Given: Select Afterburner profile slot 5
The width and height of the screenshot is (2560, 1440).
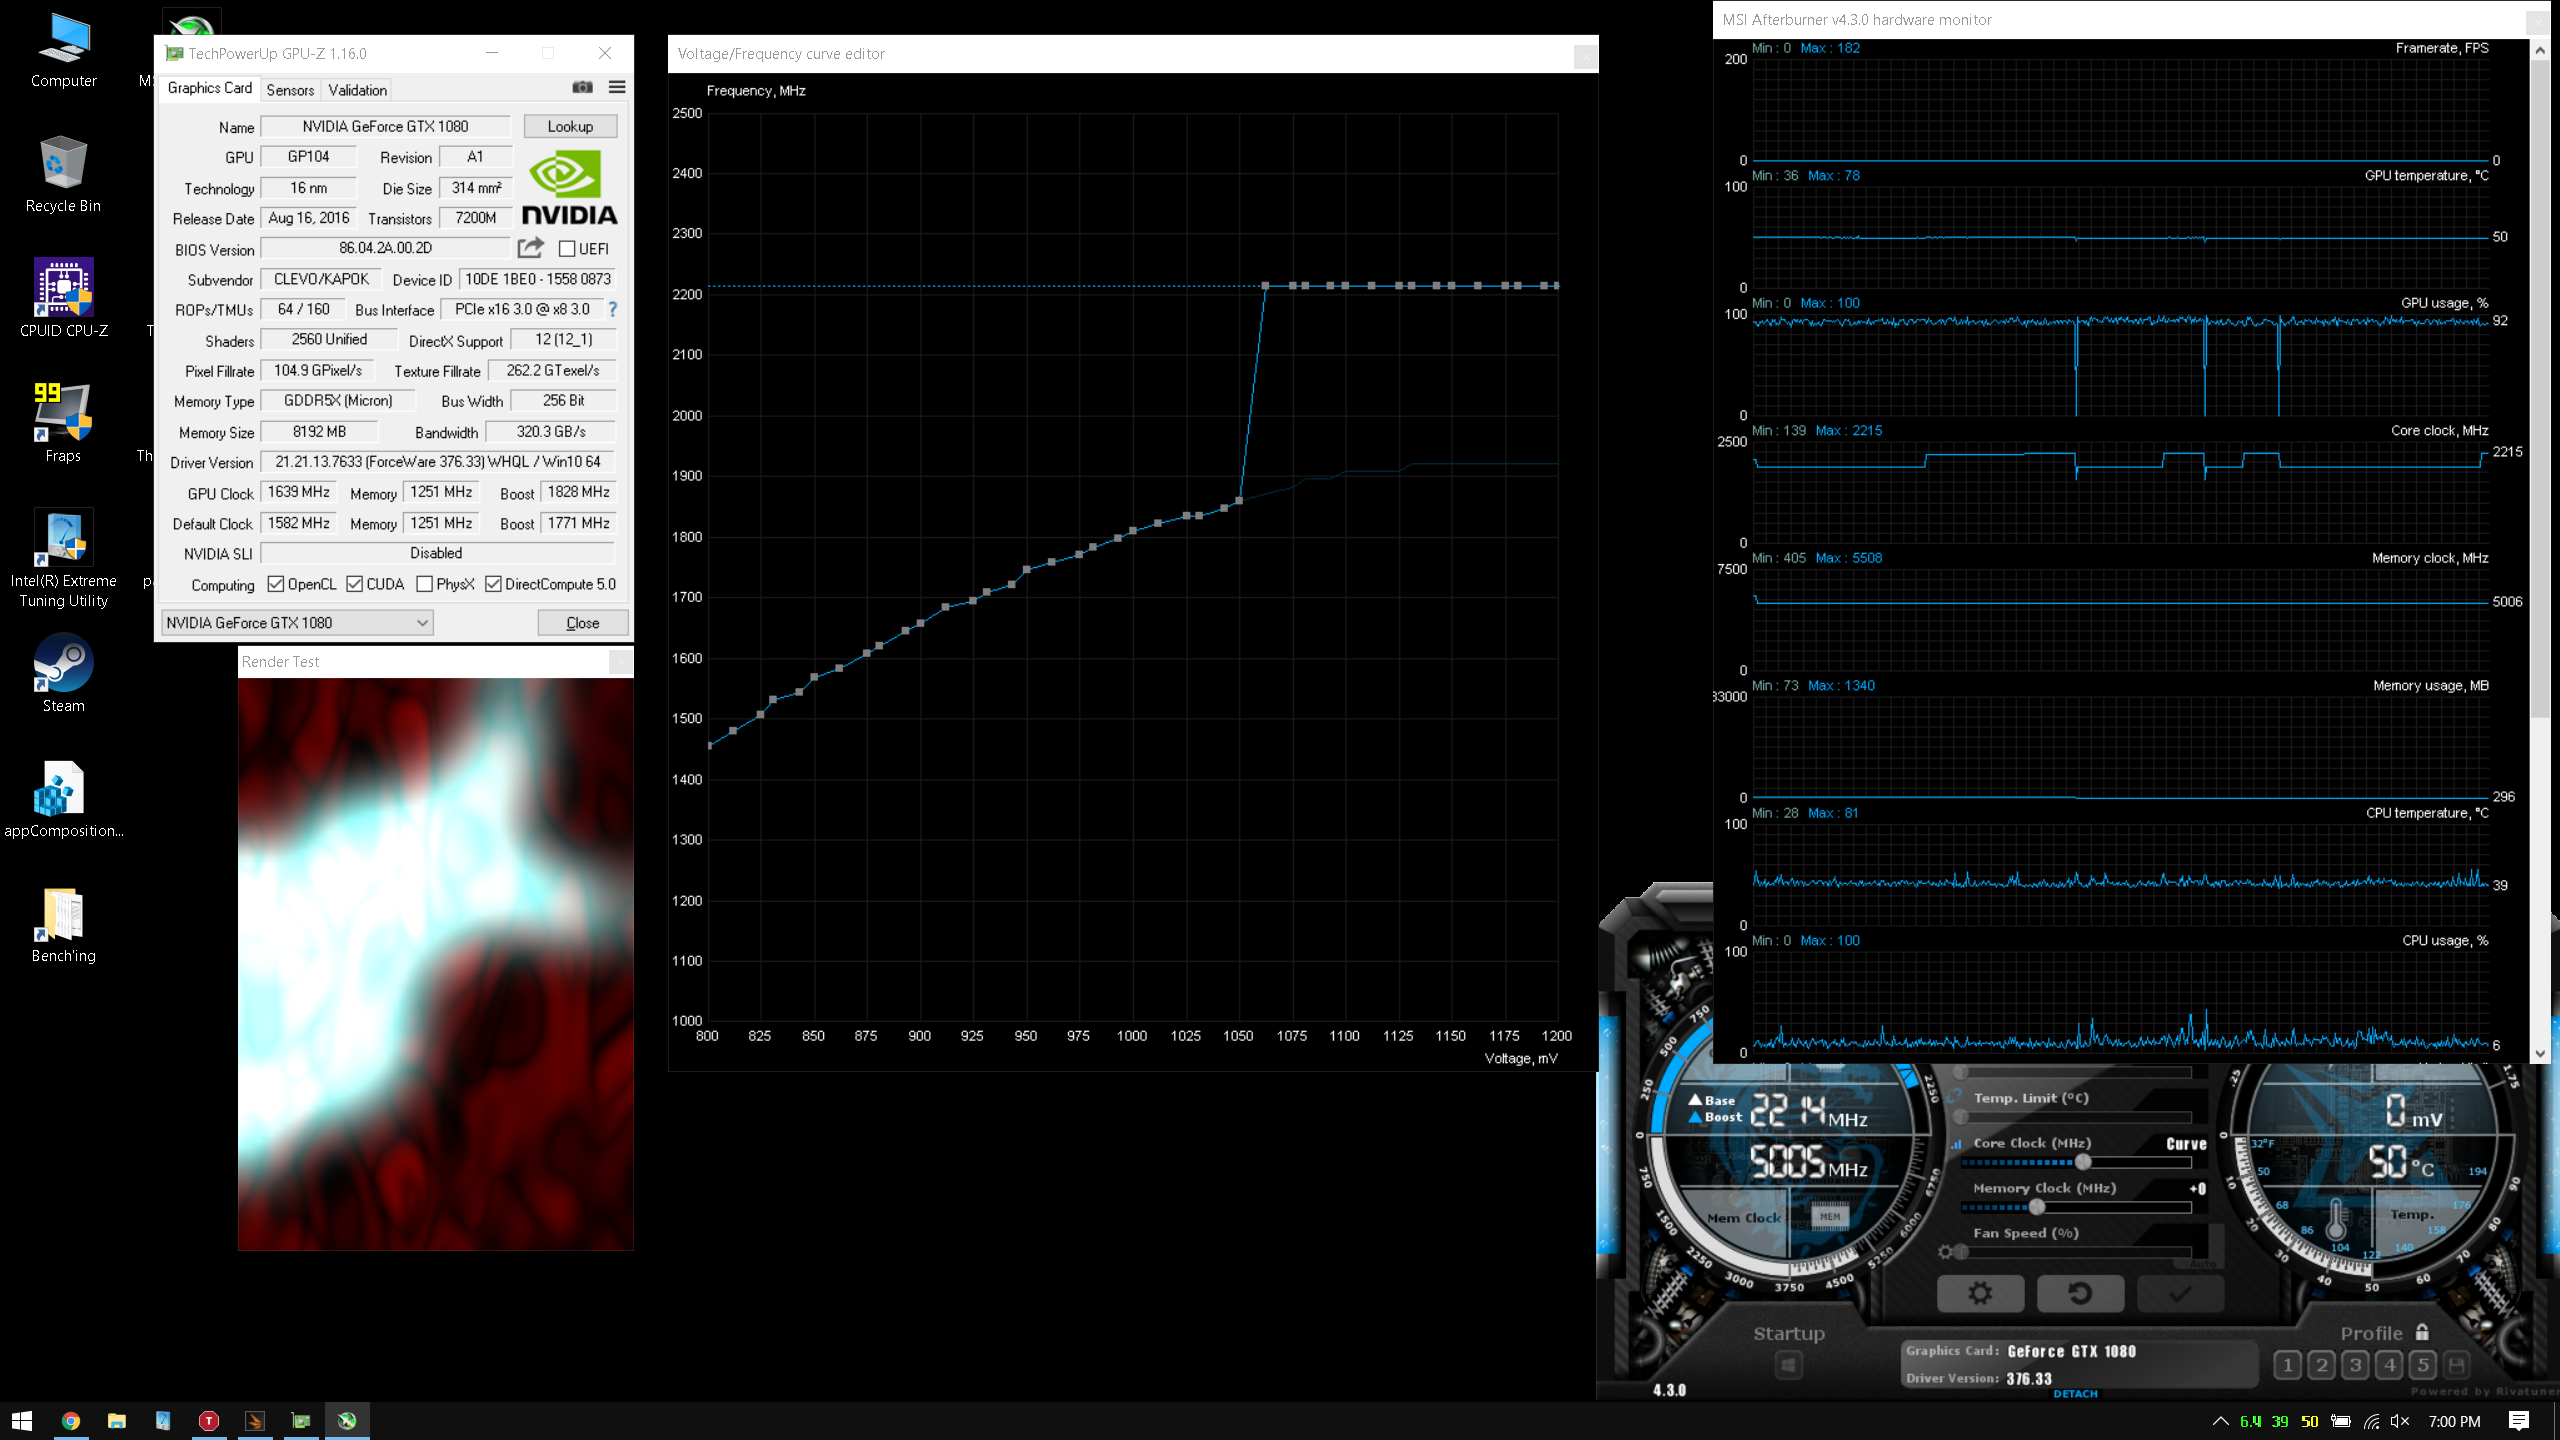Looking at the screenshot, I should (2422, 1365).
